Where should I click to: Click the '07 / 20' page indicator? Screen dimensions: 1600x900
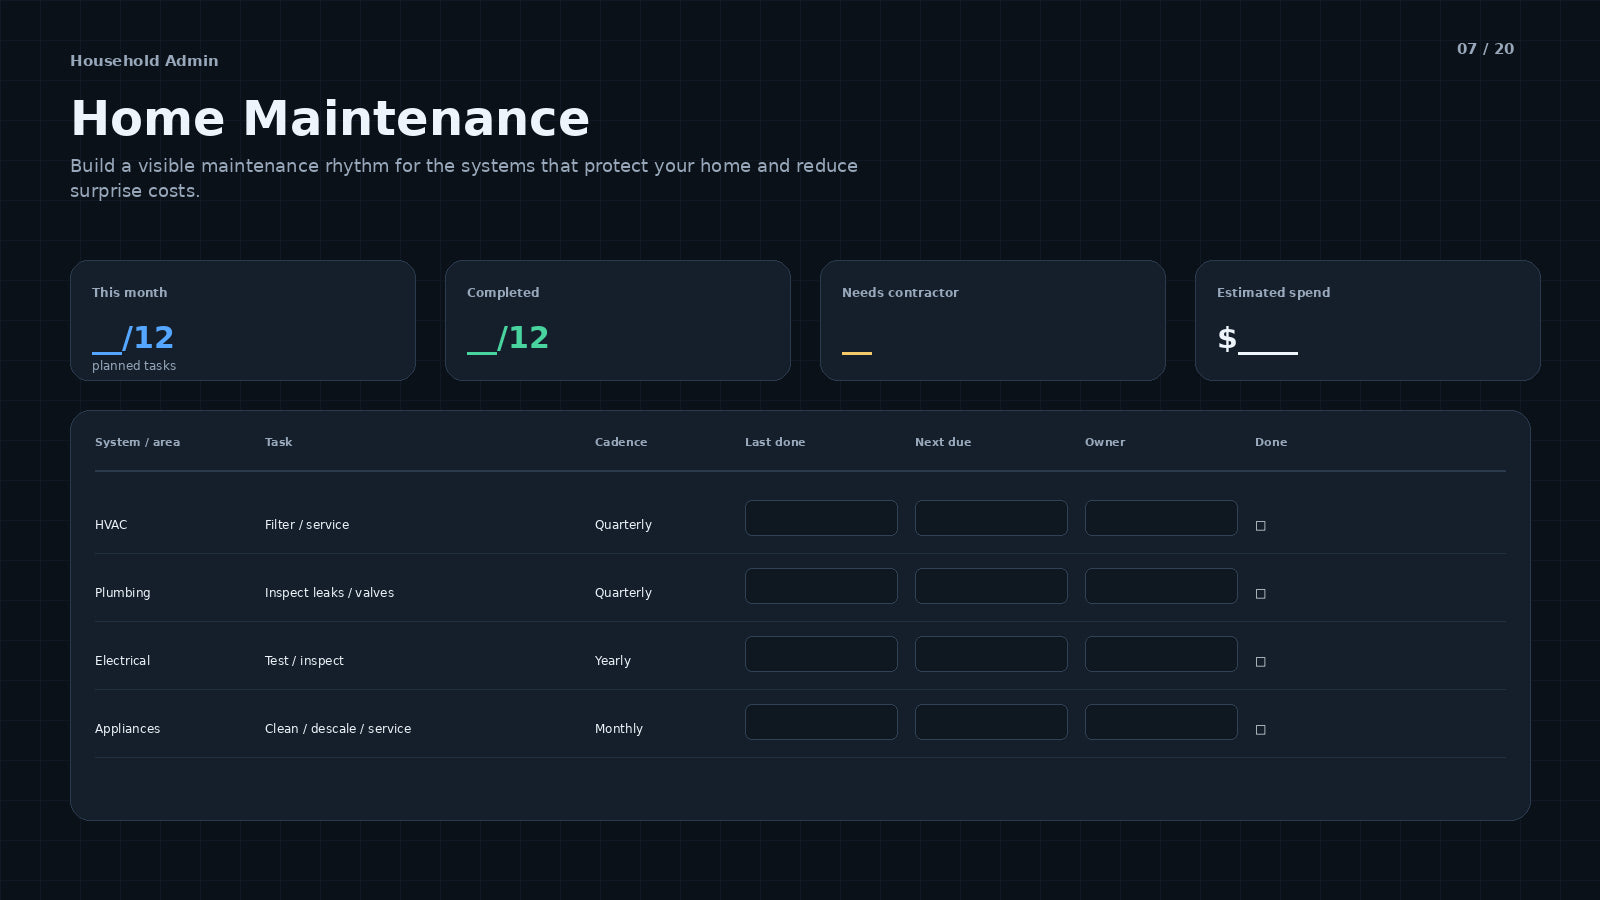click(x=1485, y=49)
